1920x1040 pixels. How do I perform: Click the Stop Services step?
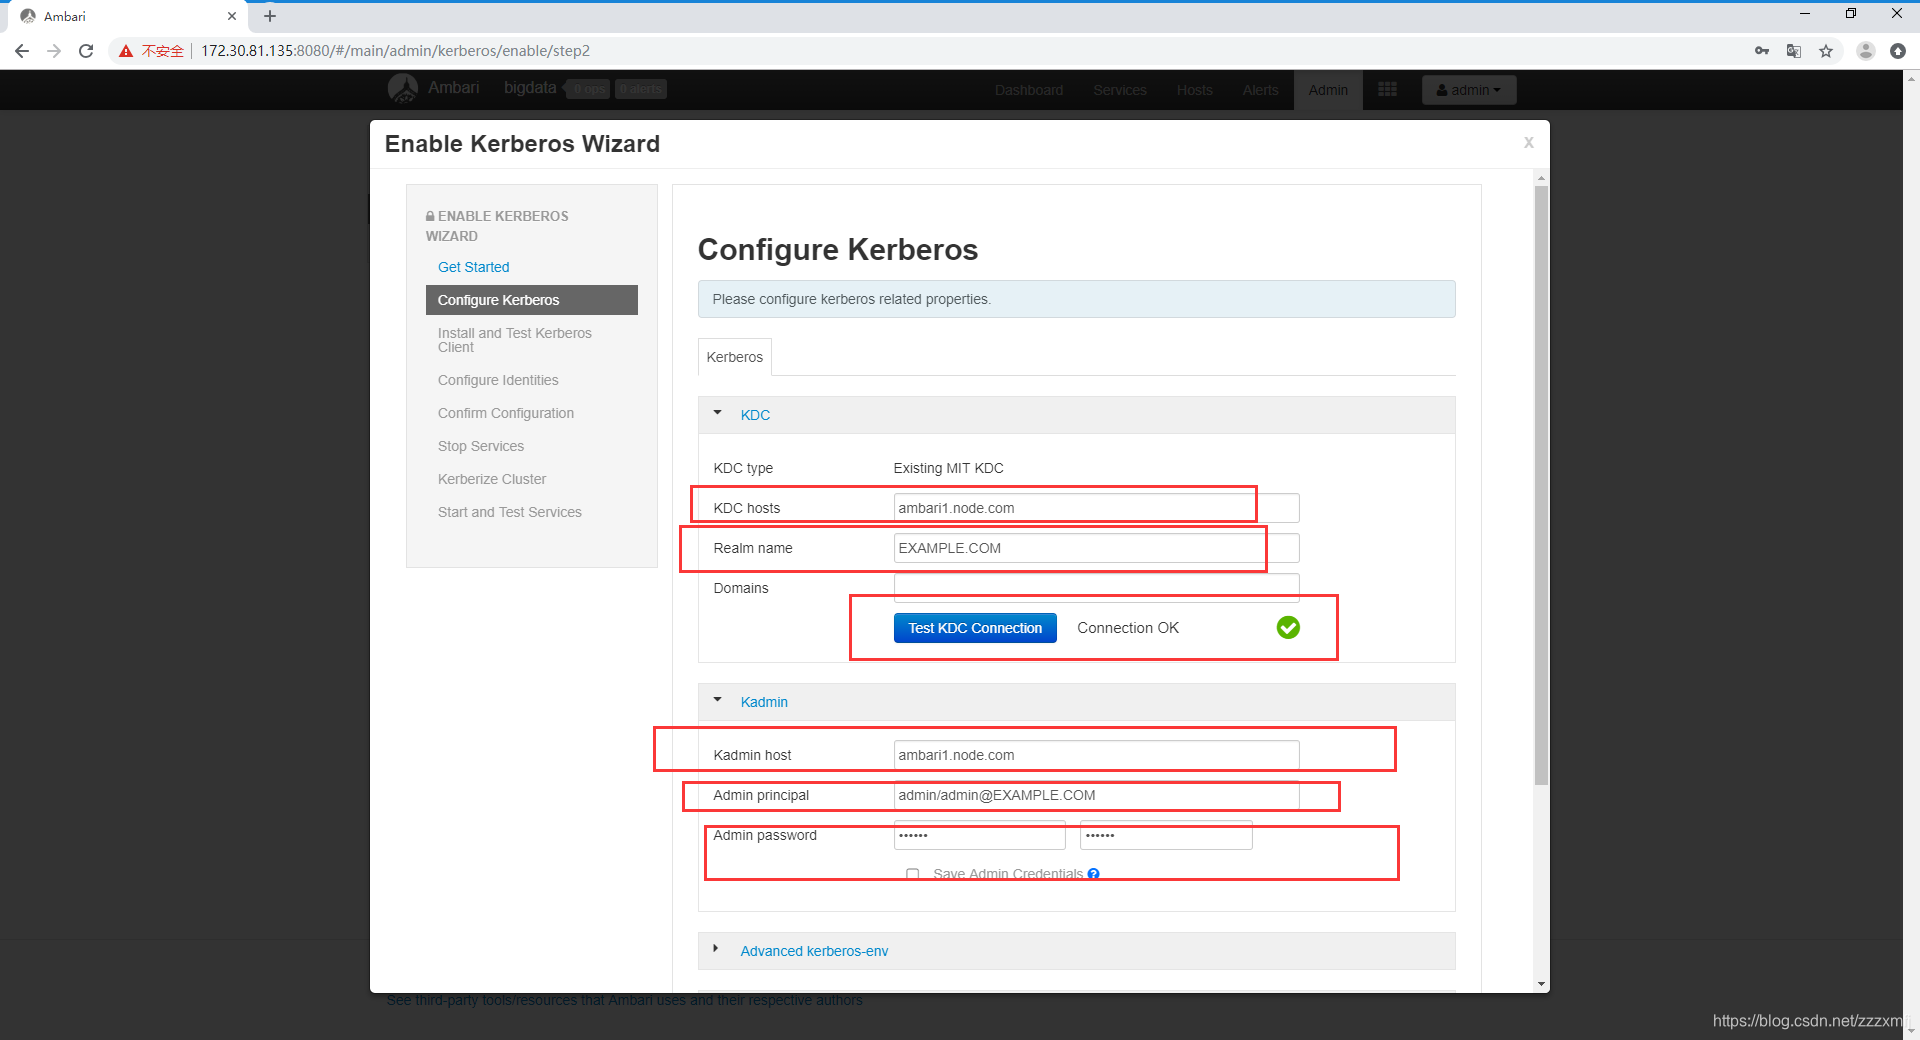click(x=481, y=446)
